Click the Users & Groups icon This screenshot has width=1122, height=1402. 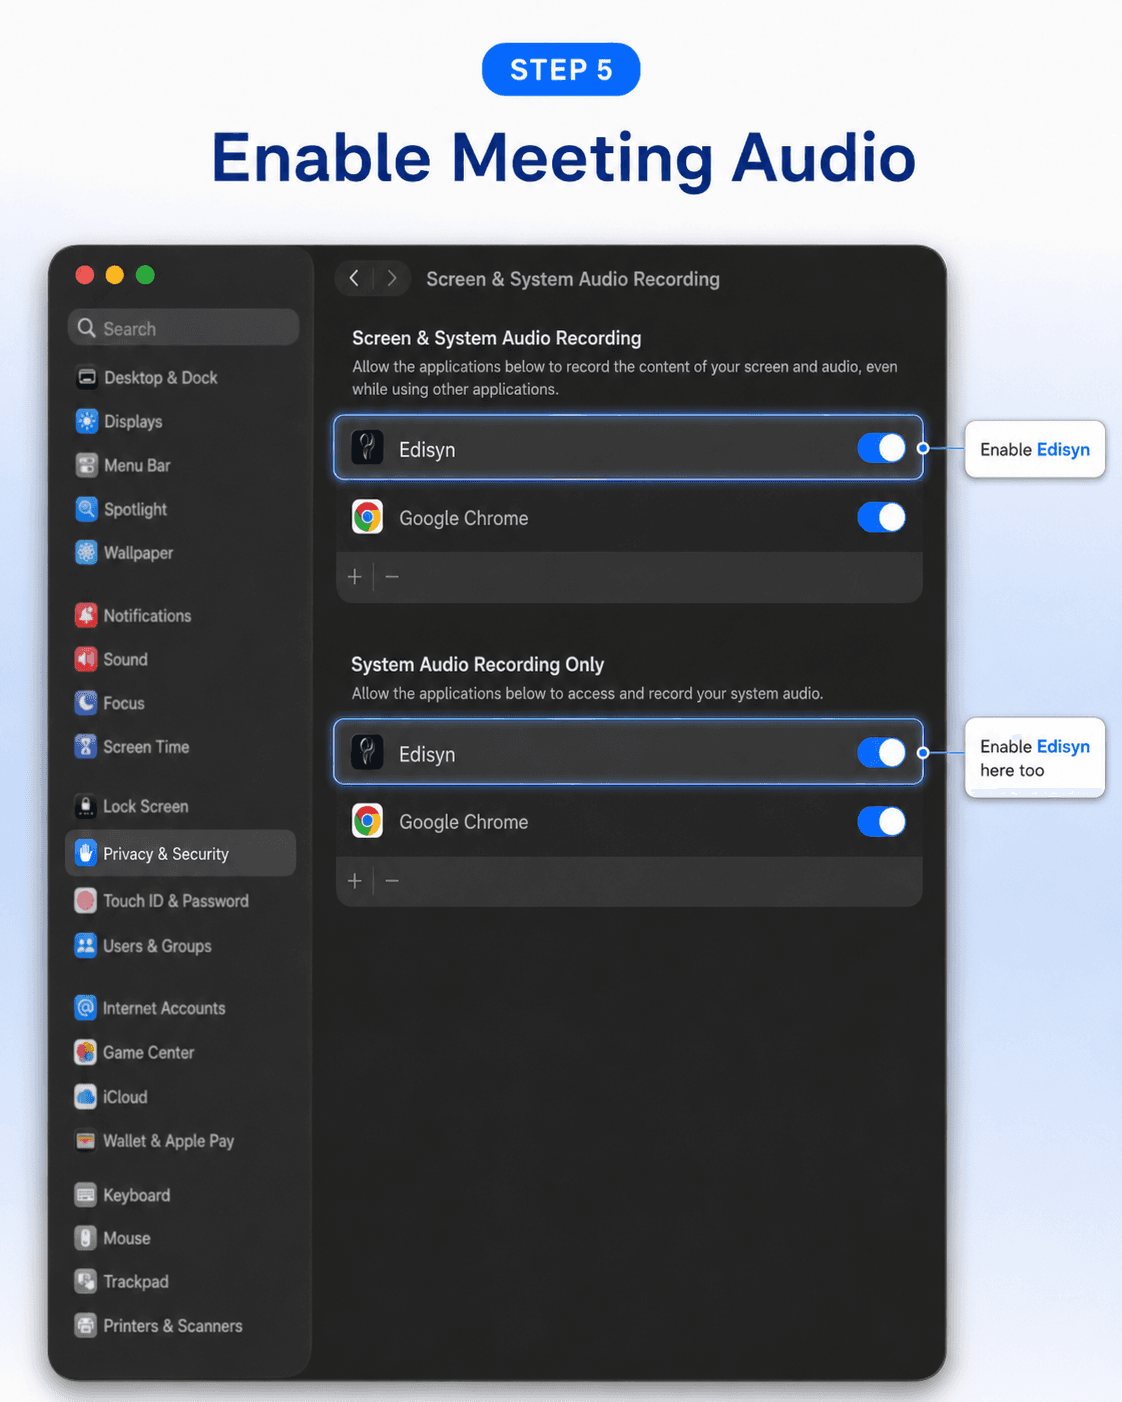pyautogui.click(x=86, y=945)
